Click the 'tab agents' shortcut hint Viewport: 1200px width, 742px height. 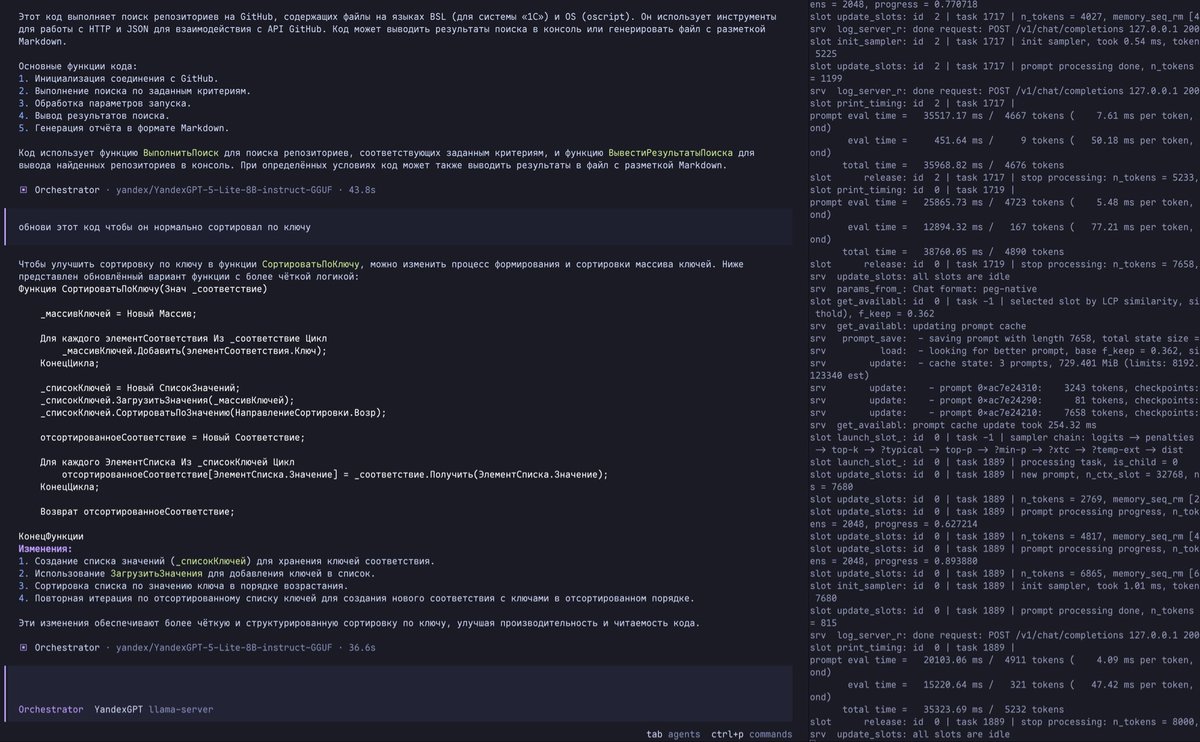pyautogui.click(x=673, y=734)
